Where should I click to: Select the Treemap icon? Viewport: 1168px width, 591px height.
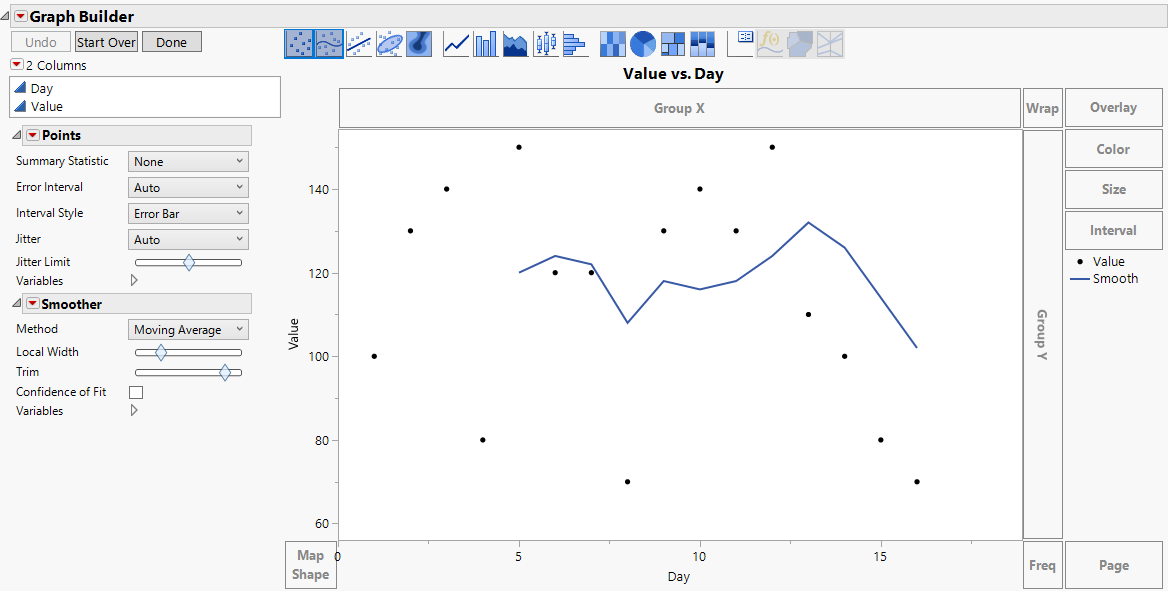tap(673, 44)
